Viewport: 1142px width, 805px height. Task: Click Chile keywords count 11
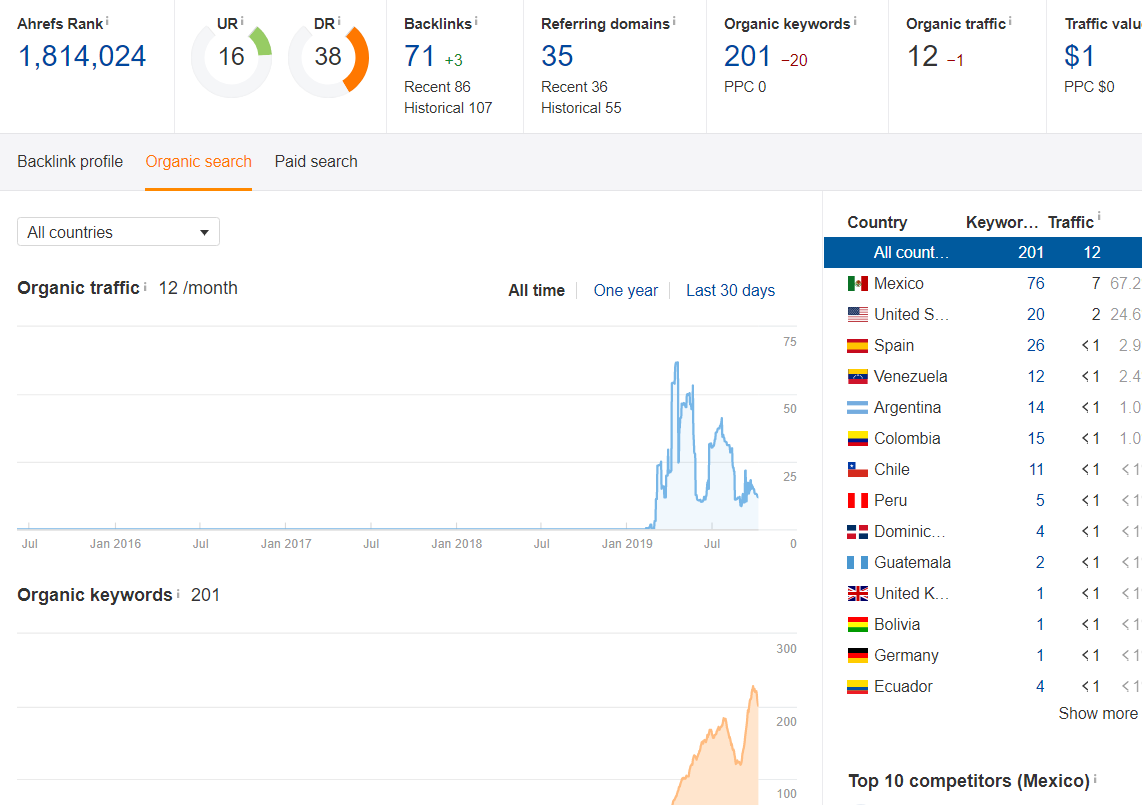1036,469
